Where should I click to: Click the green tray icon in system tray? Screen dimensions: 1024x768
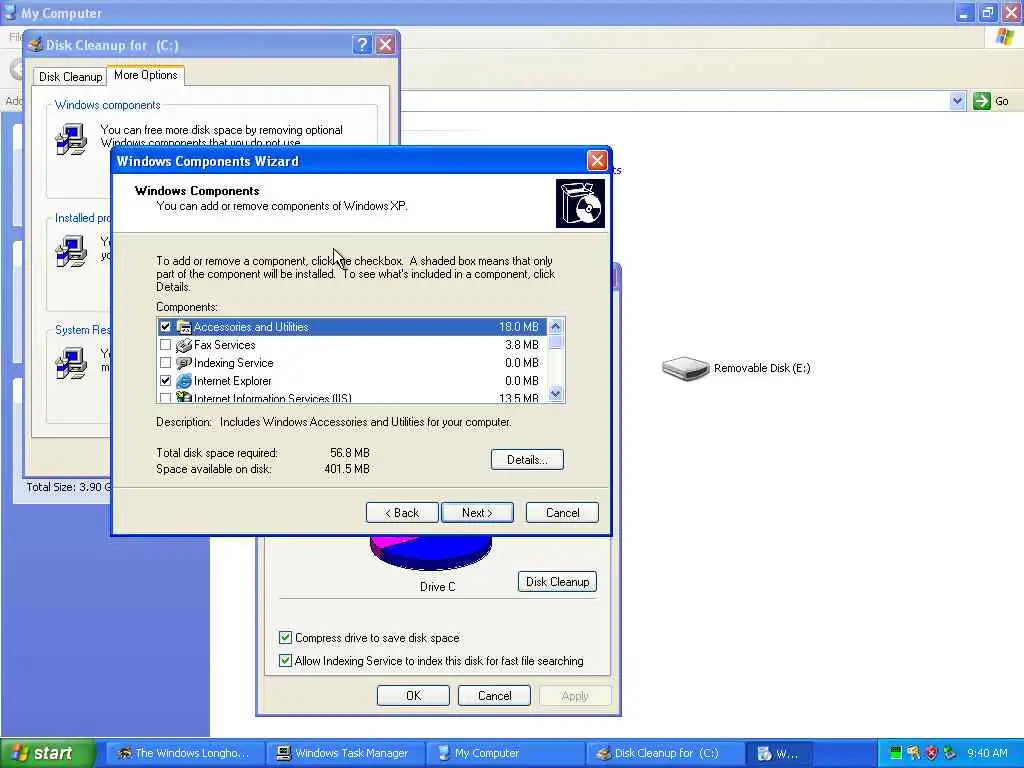[896, 753]
